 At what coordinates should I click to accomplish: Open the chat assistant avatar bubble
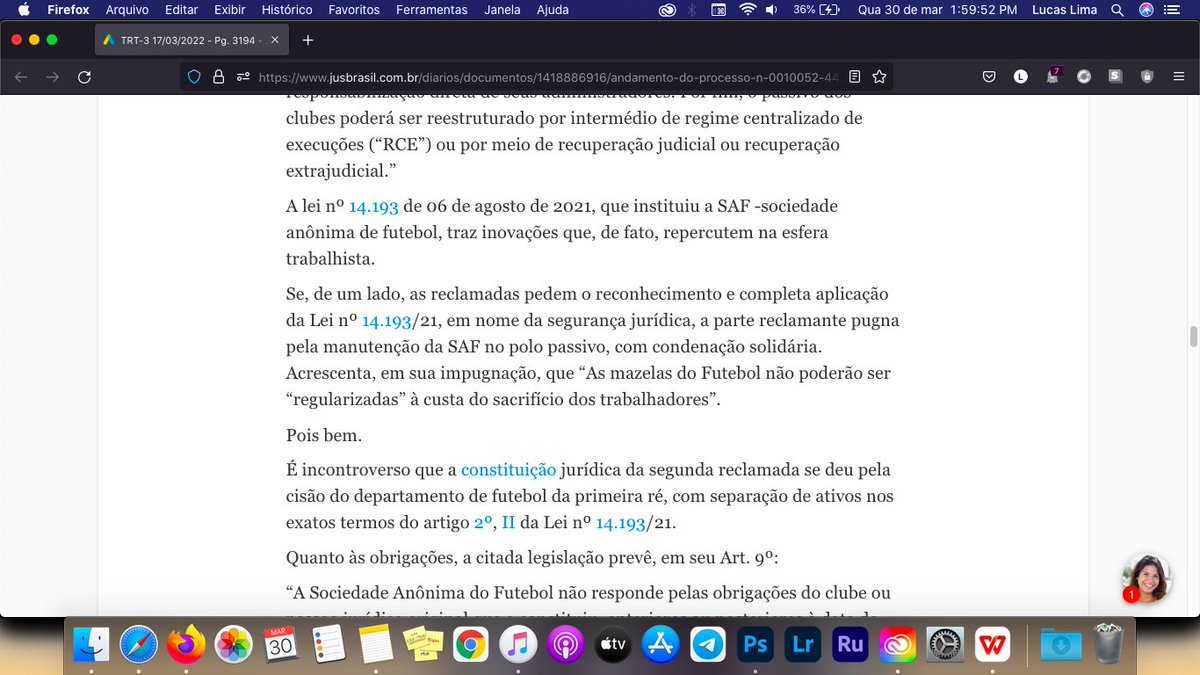coord(1147,578)
